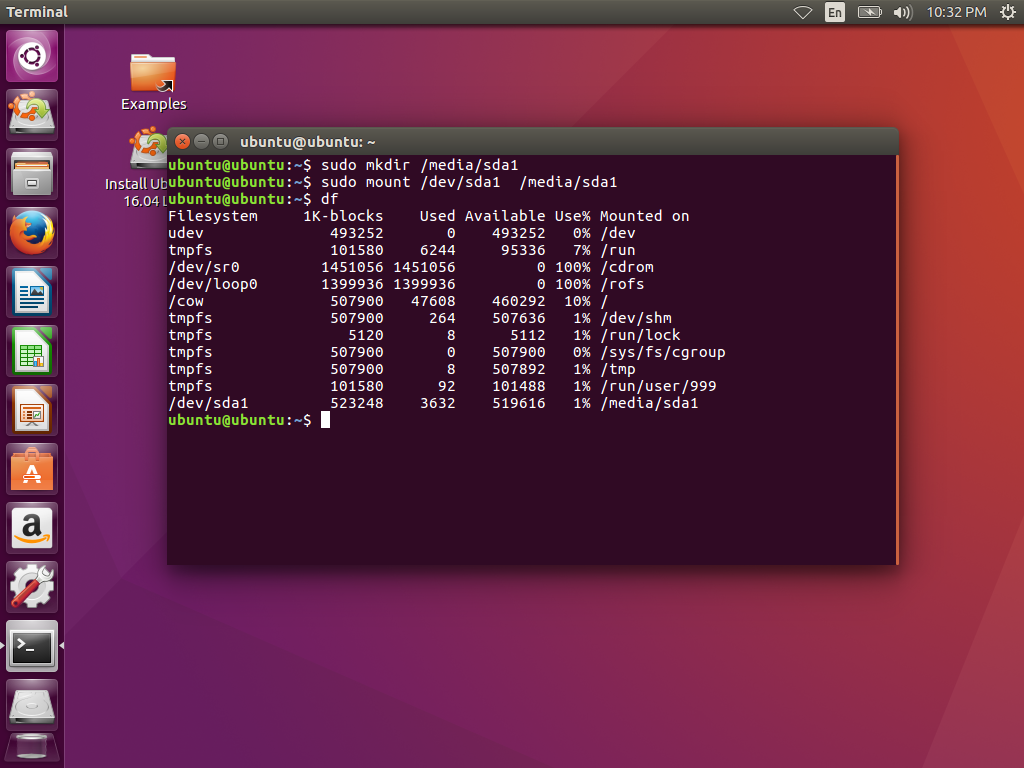Open Ubuntu Software from the launcher
The width and height of the screenshot is (1024, 768).
pyautogui.click(x=31, y=468)
